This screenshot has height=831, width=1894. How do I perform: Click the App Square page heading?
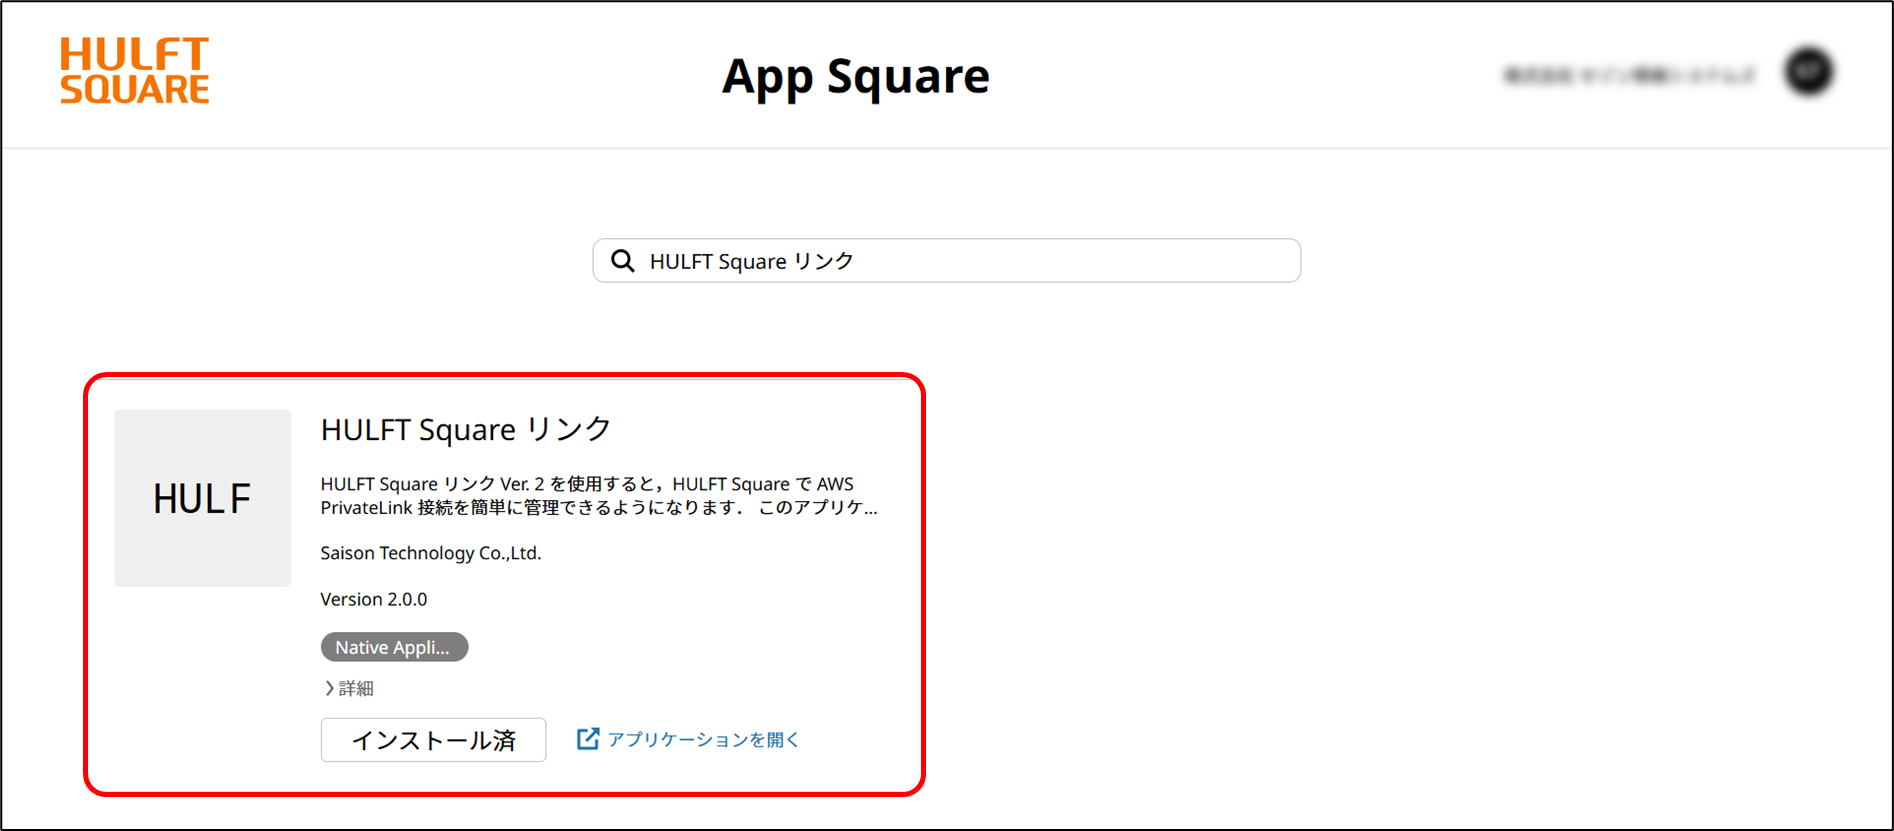tap(856, 76)
